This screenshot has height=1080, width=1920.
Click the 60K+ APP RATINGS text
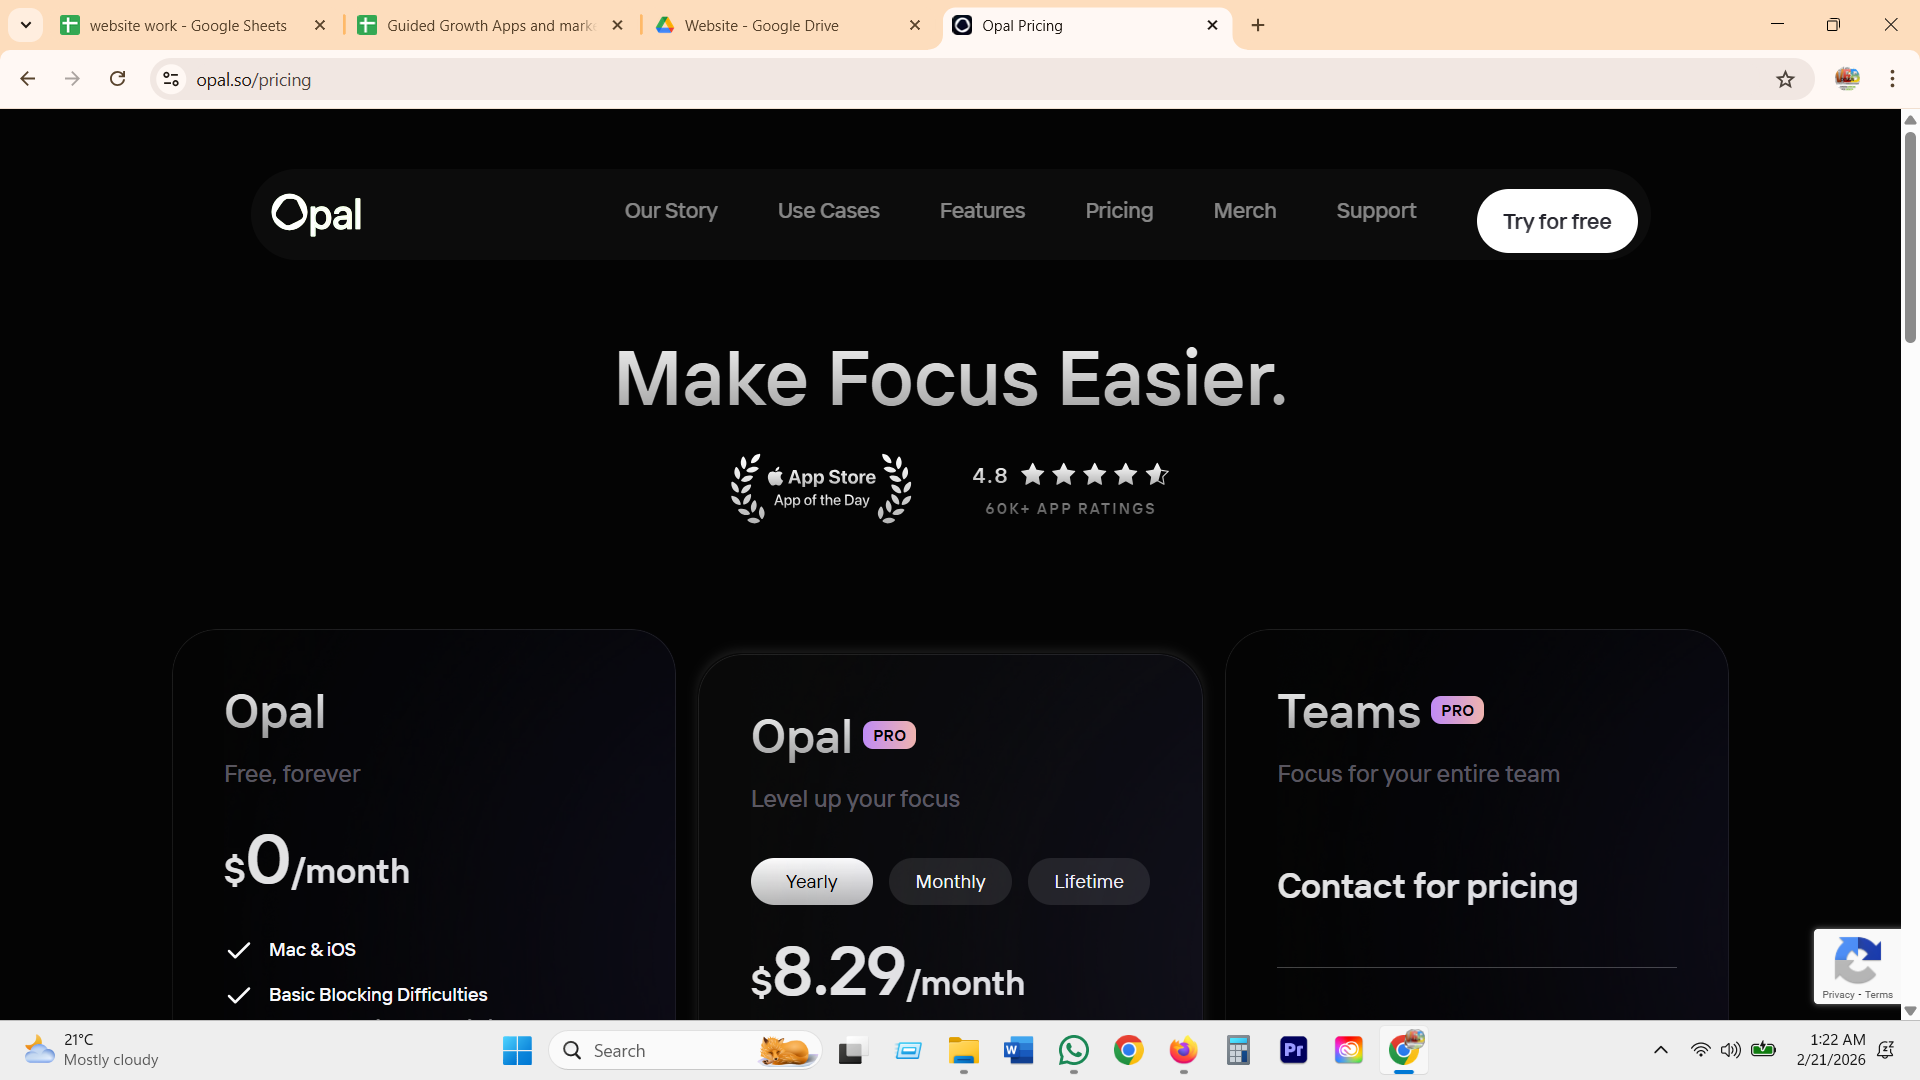click(x=1070, y=509)
